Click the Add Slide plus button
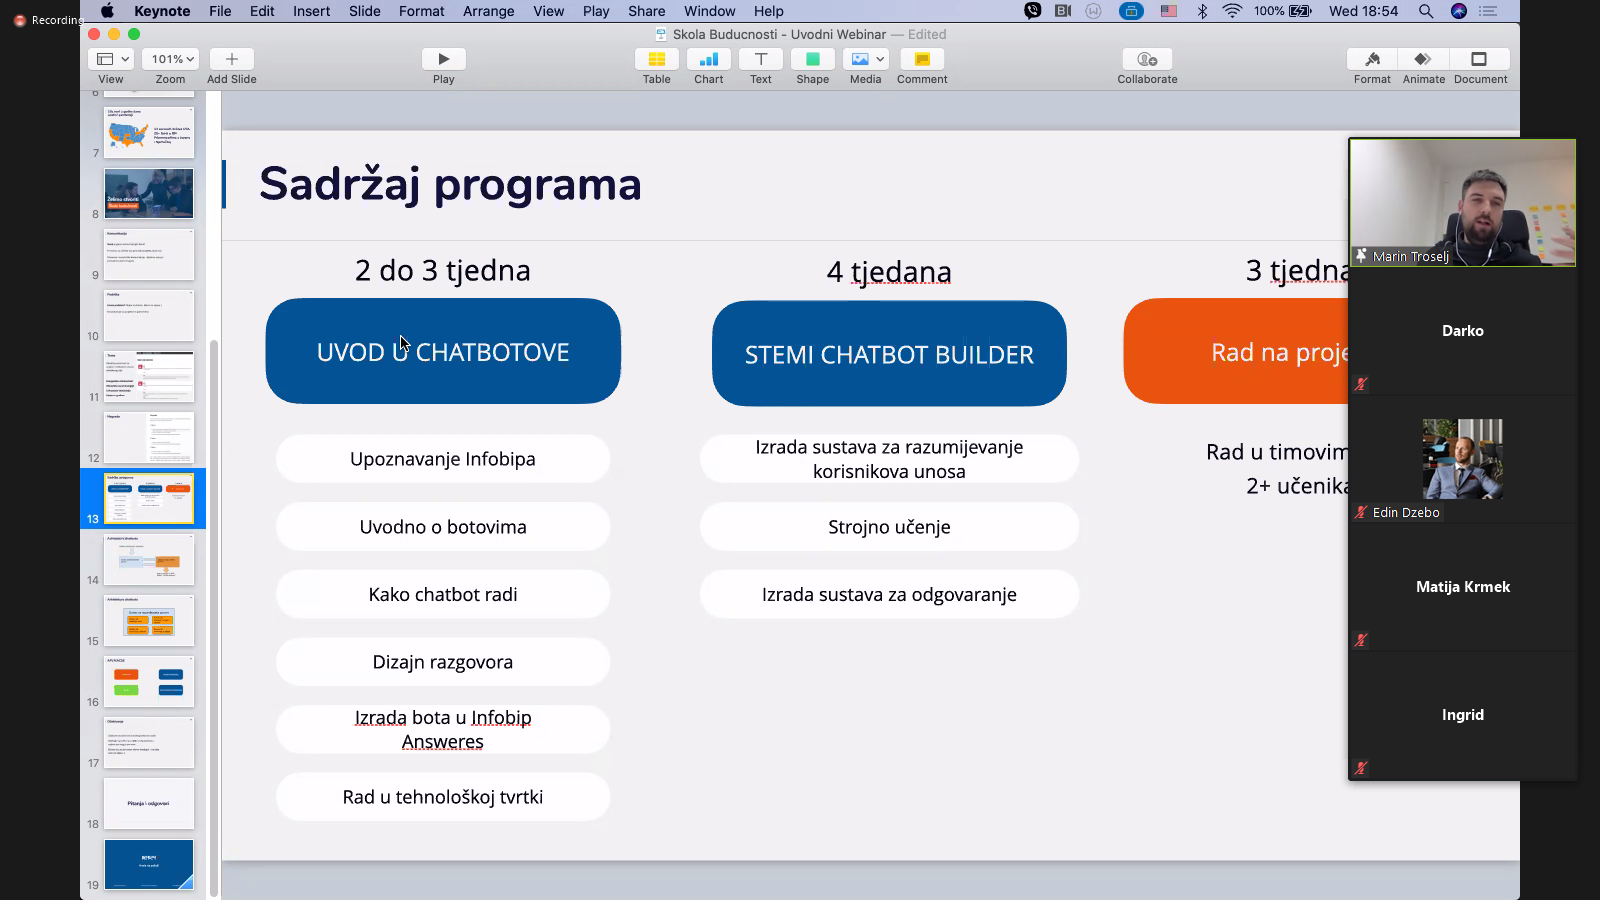Screen dimensions: 1600x900 pos(231,59)
